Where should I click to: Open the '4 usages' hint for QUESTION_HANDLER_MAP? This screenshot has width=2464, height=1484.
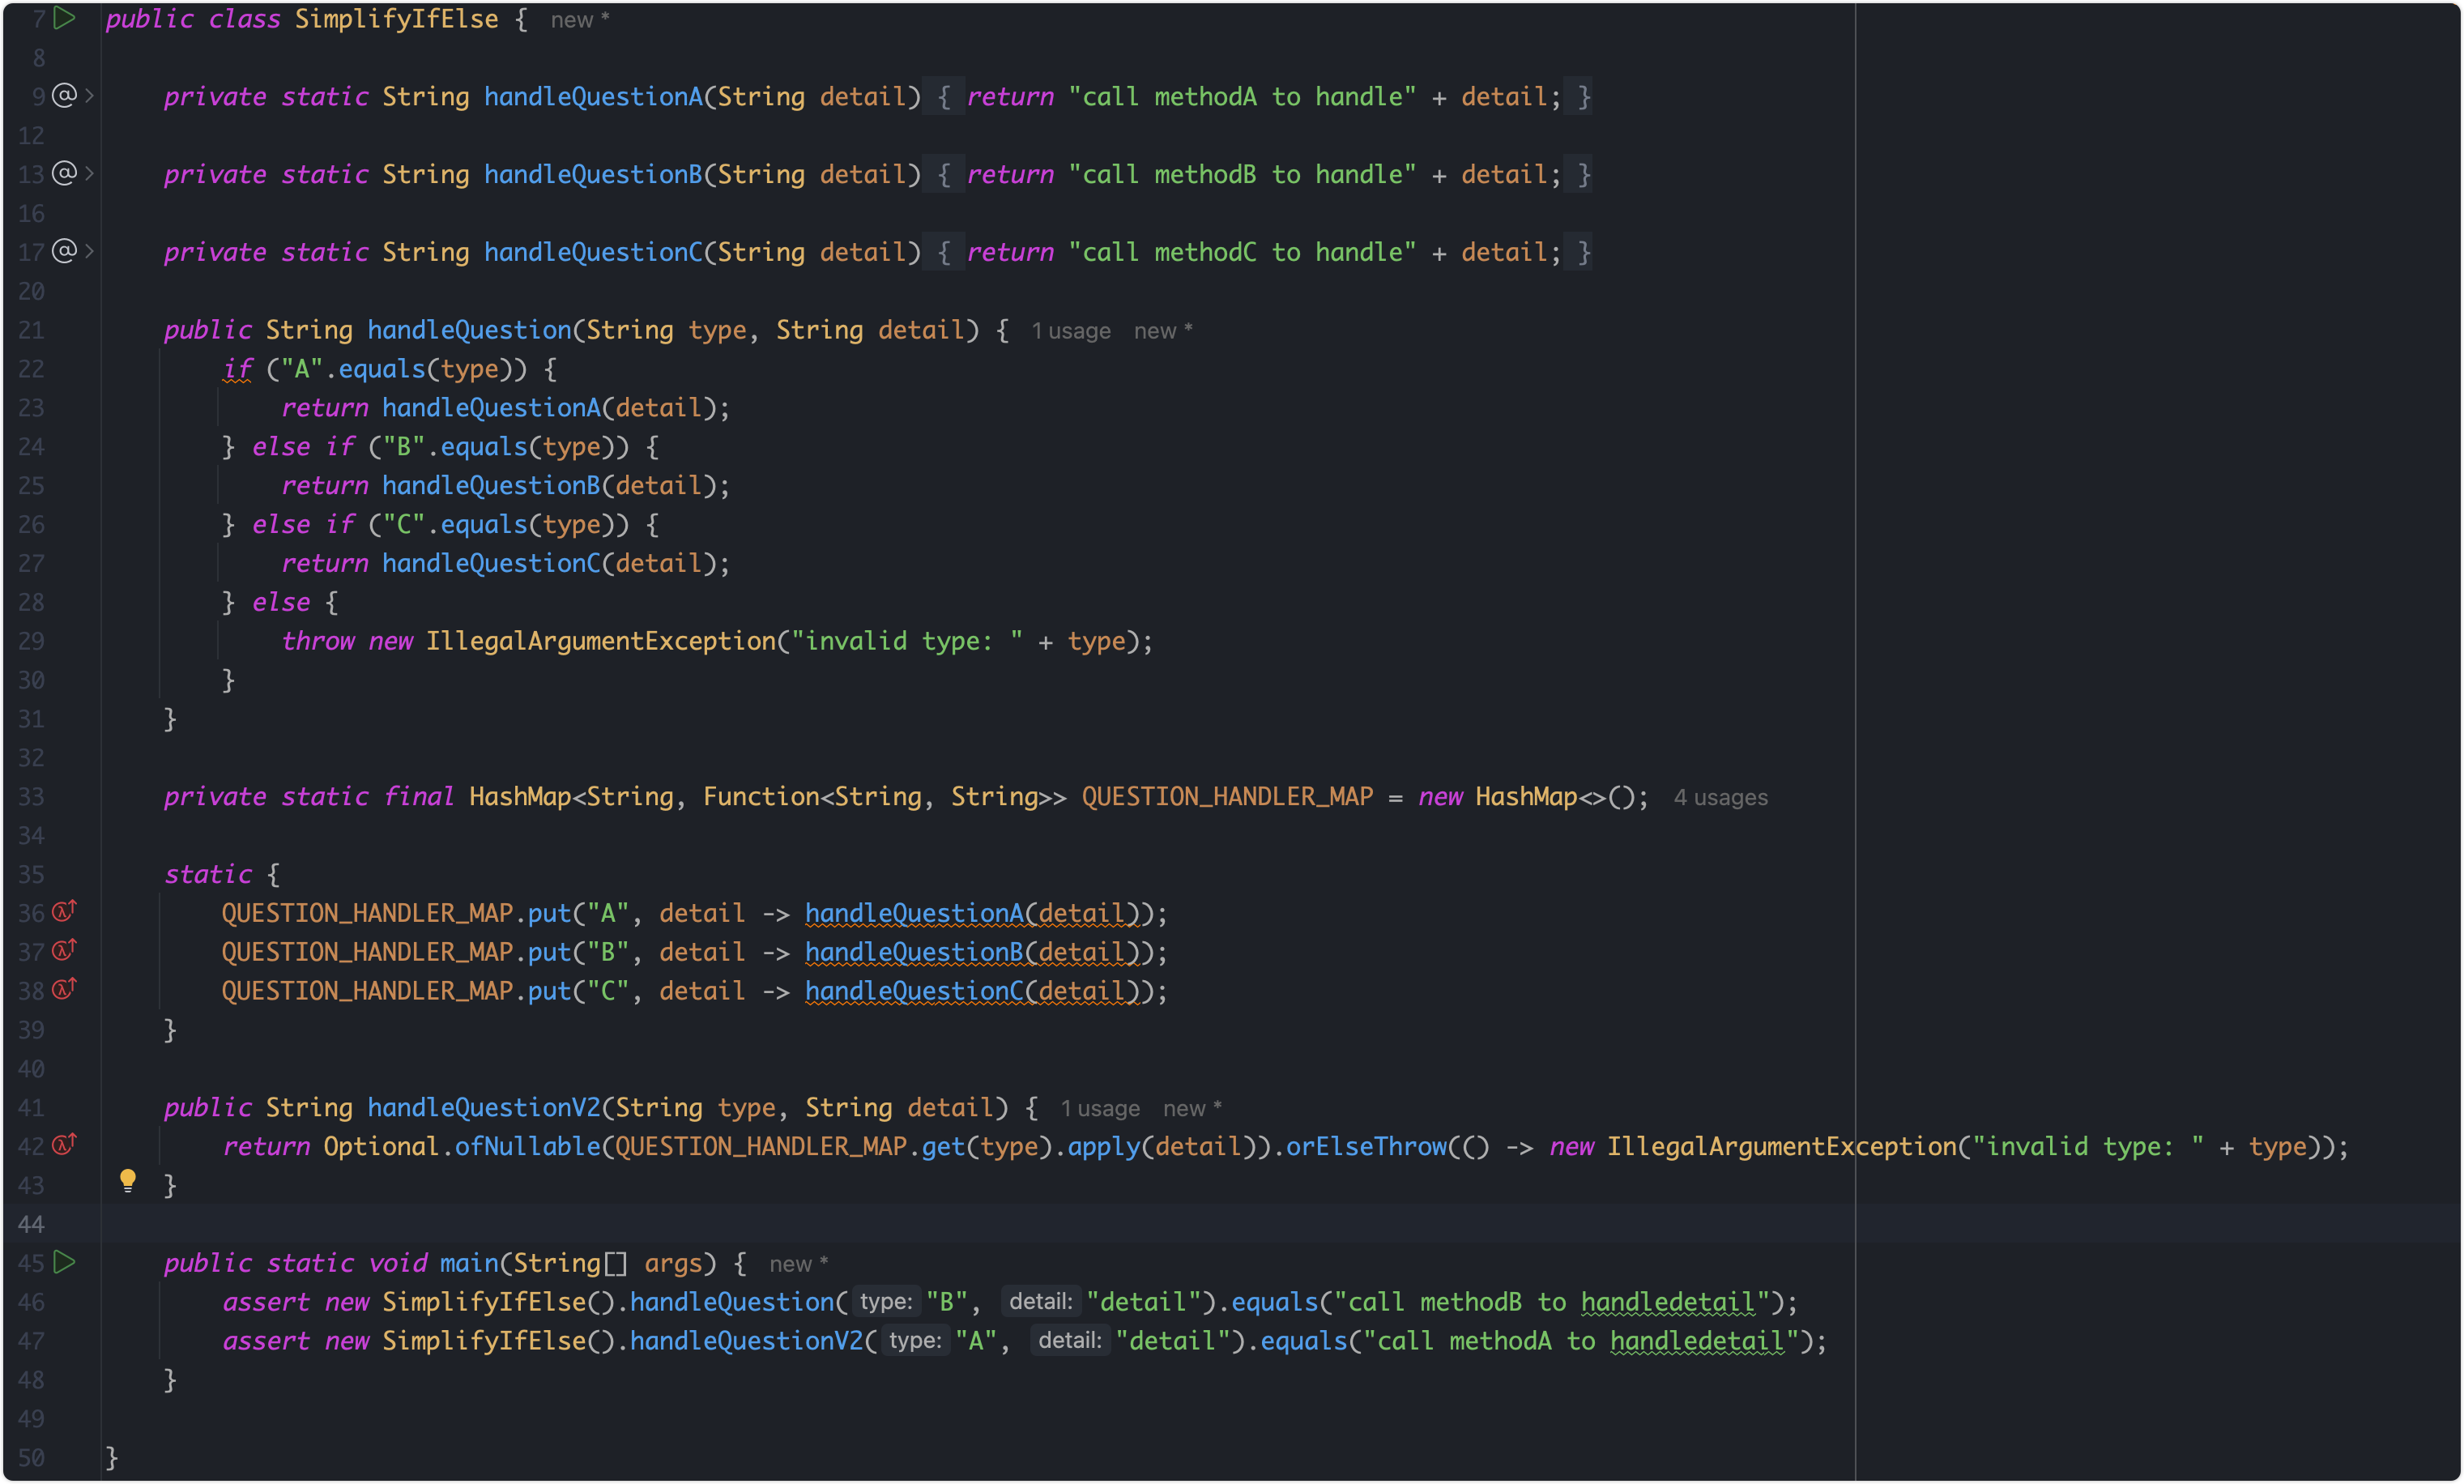[1720, 798]
